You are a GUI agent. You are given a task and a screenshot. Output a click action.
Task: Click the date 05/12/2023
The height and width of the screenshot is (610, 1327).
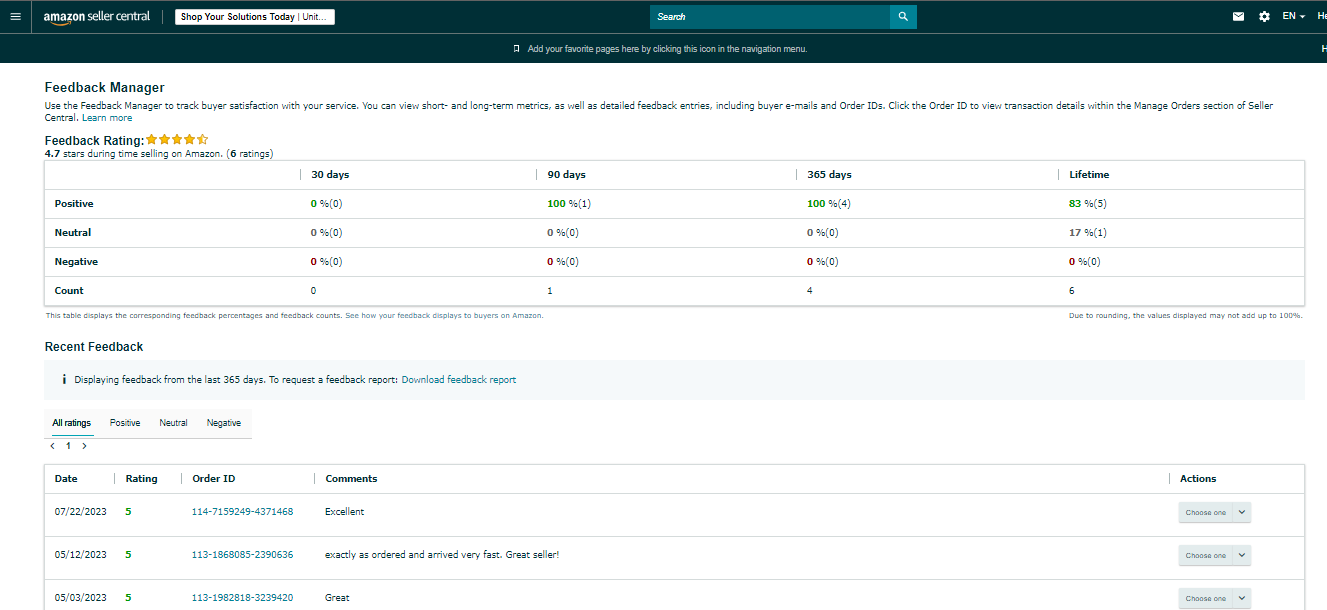point(81,555)
